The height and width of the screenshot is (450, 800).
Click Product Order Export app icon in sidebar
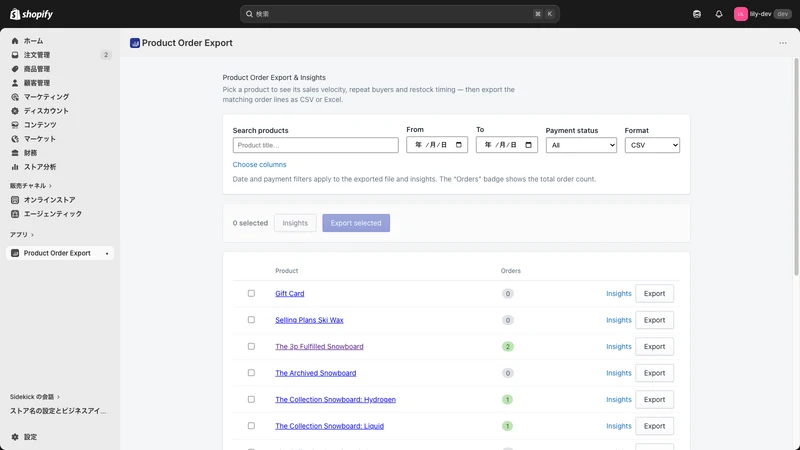coord(15,253)
